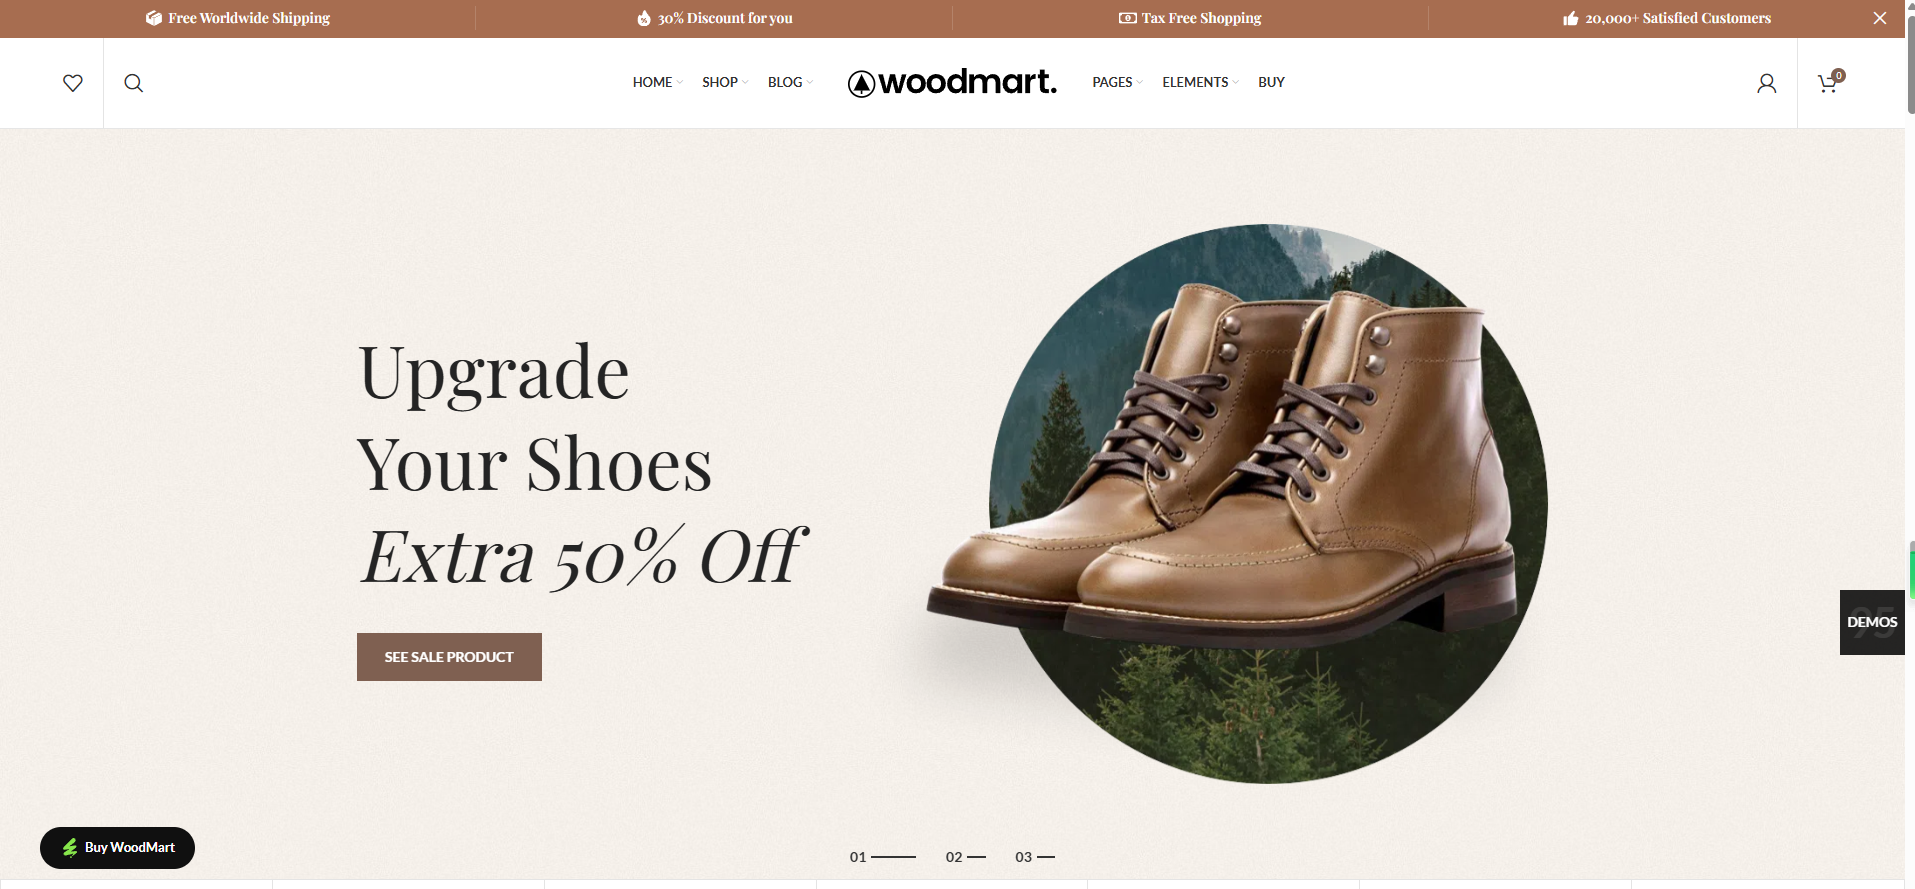Click the BUY navigation link
Screen dimensions: 1915x889
1271,82
